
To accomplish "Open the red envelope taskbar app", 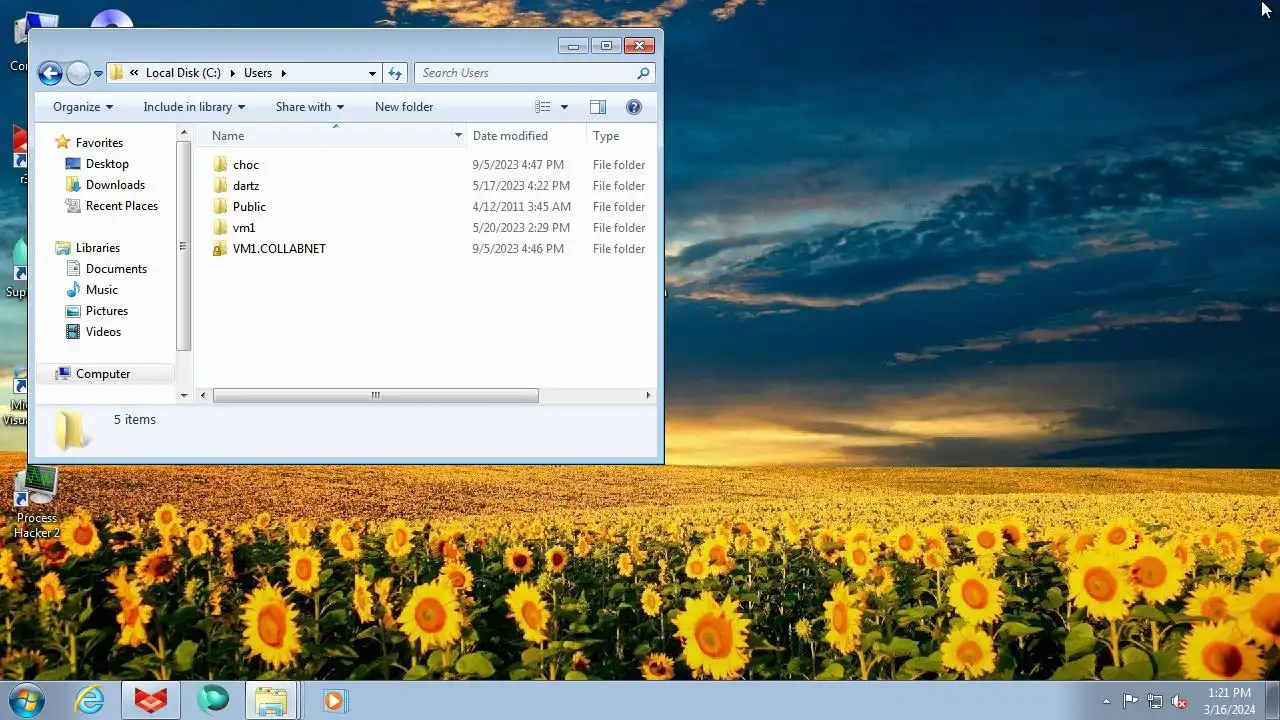I will coord(151,700).
